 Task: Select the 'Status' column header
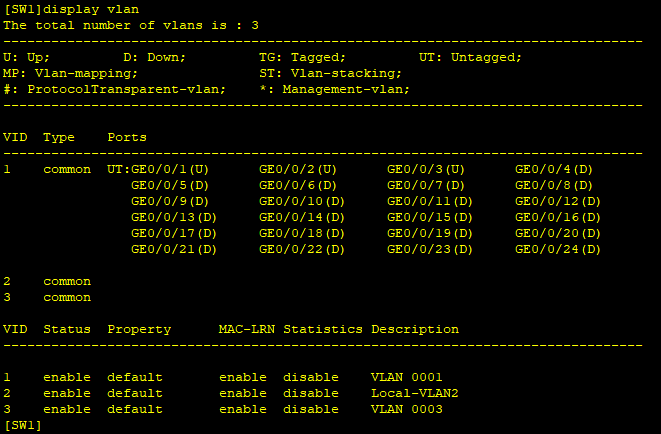click(x=67, y=329)
